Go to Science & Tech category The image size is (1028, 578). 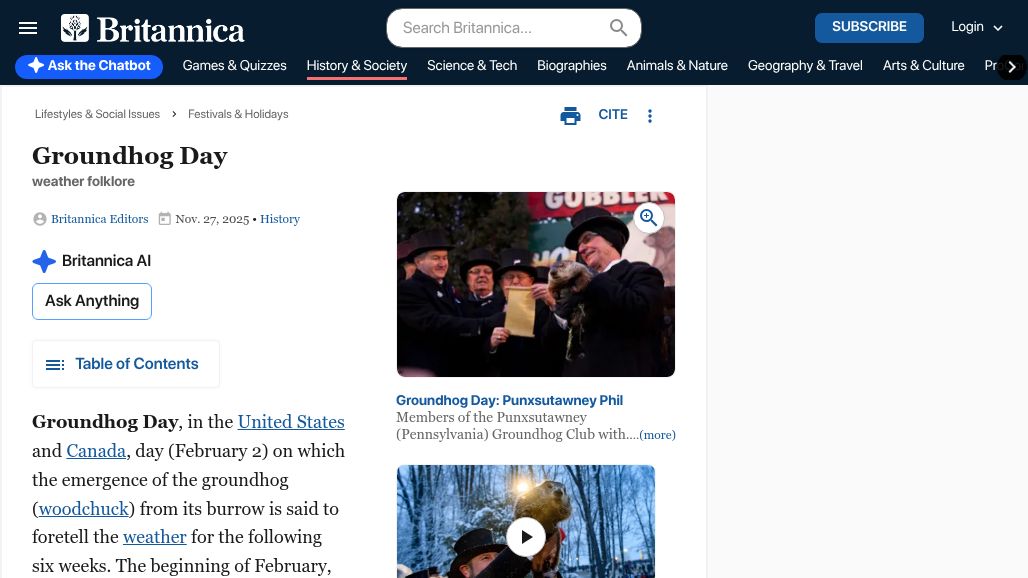[472, 66]
